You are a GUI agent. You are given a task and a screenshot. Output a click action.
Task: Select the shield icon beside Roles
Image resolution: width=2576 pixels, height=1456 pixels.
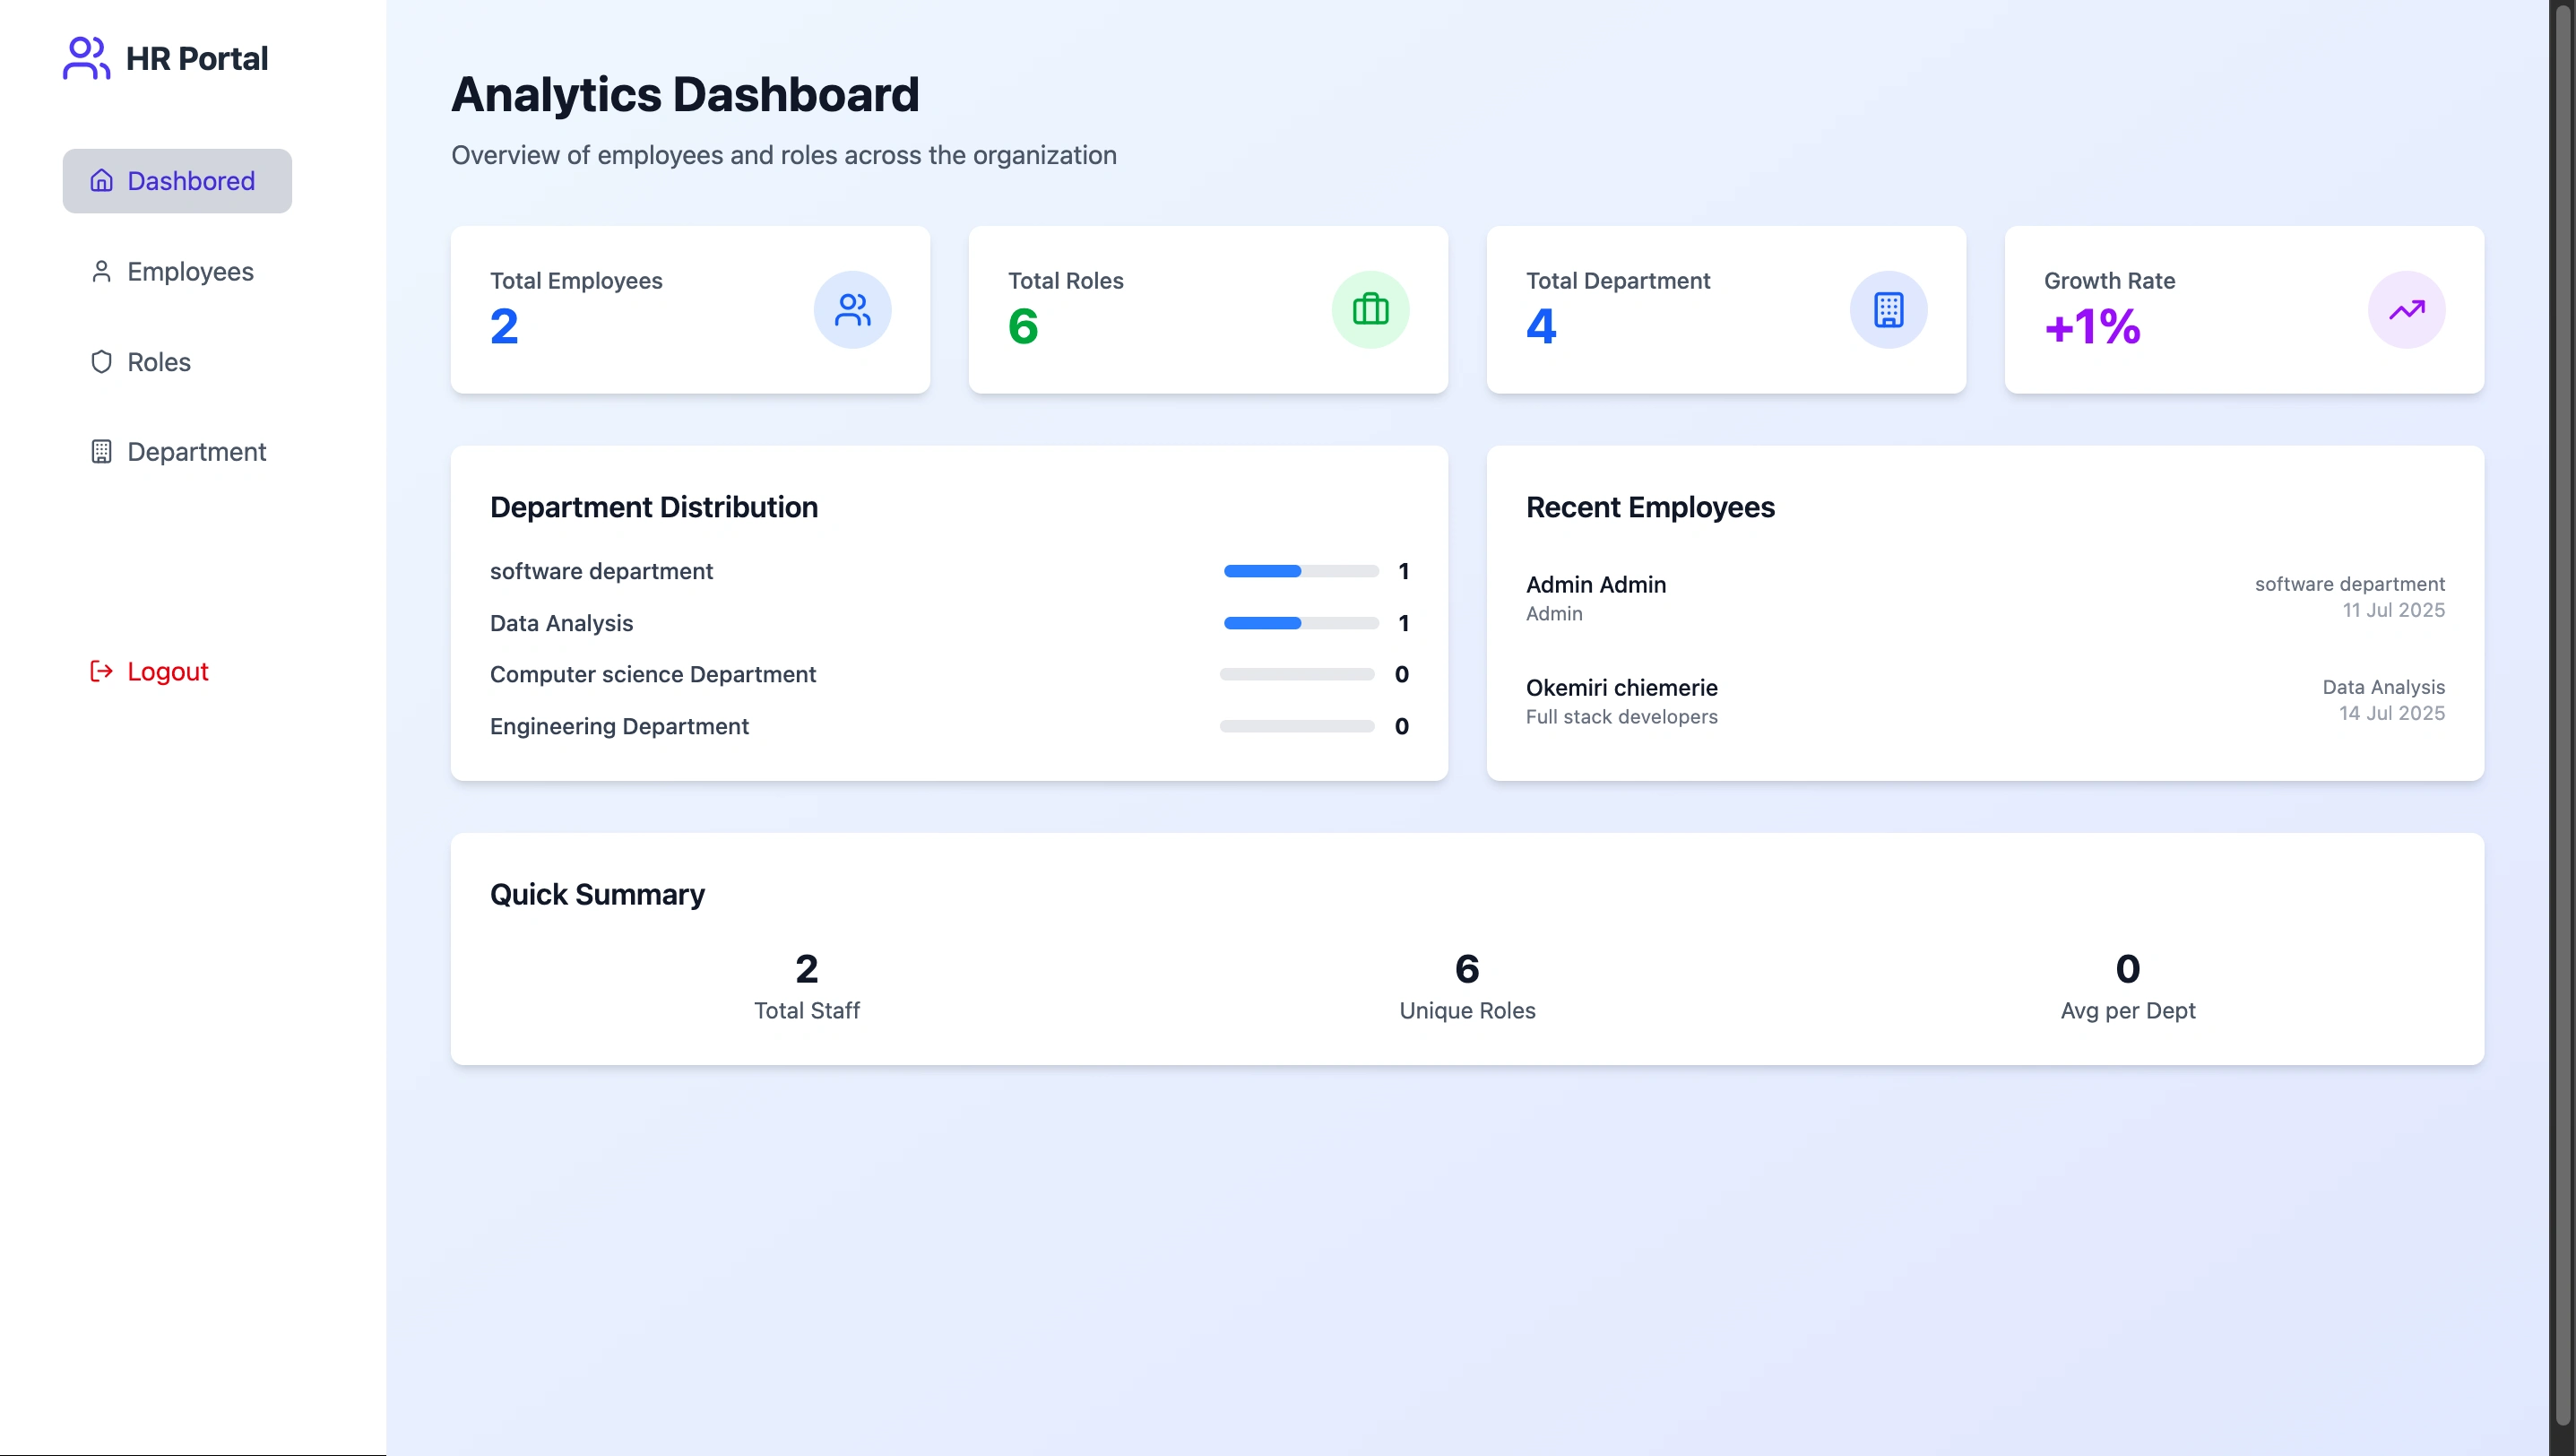point(101,361)
